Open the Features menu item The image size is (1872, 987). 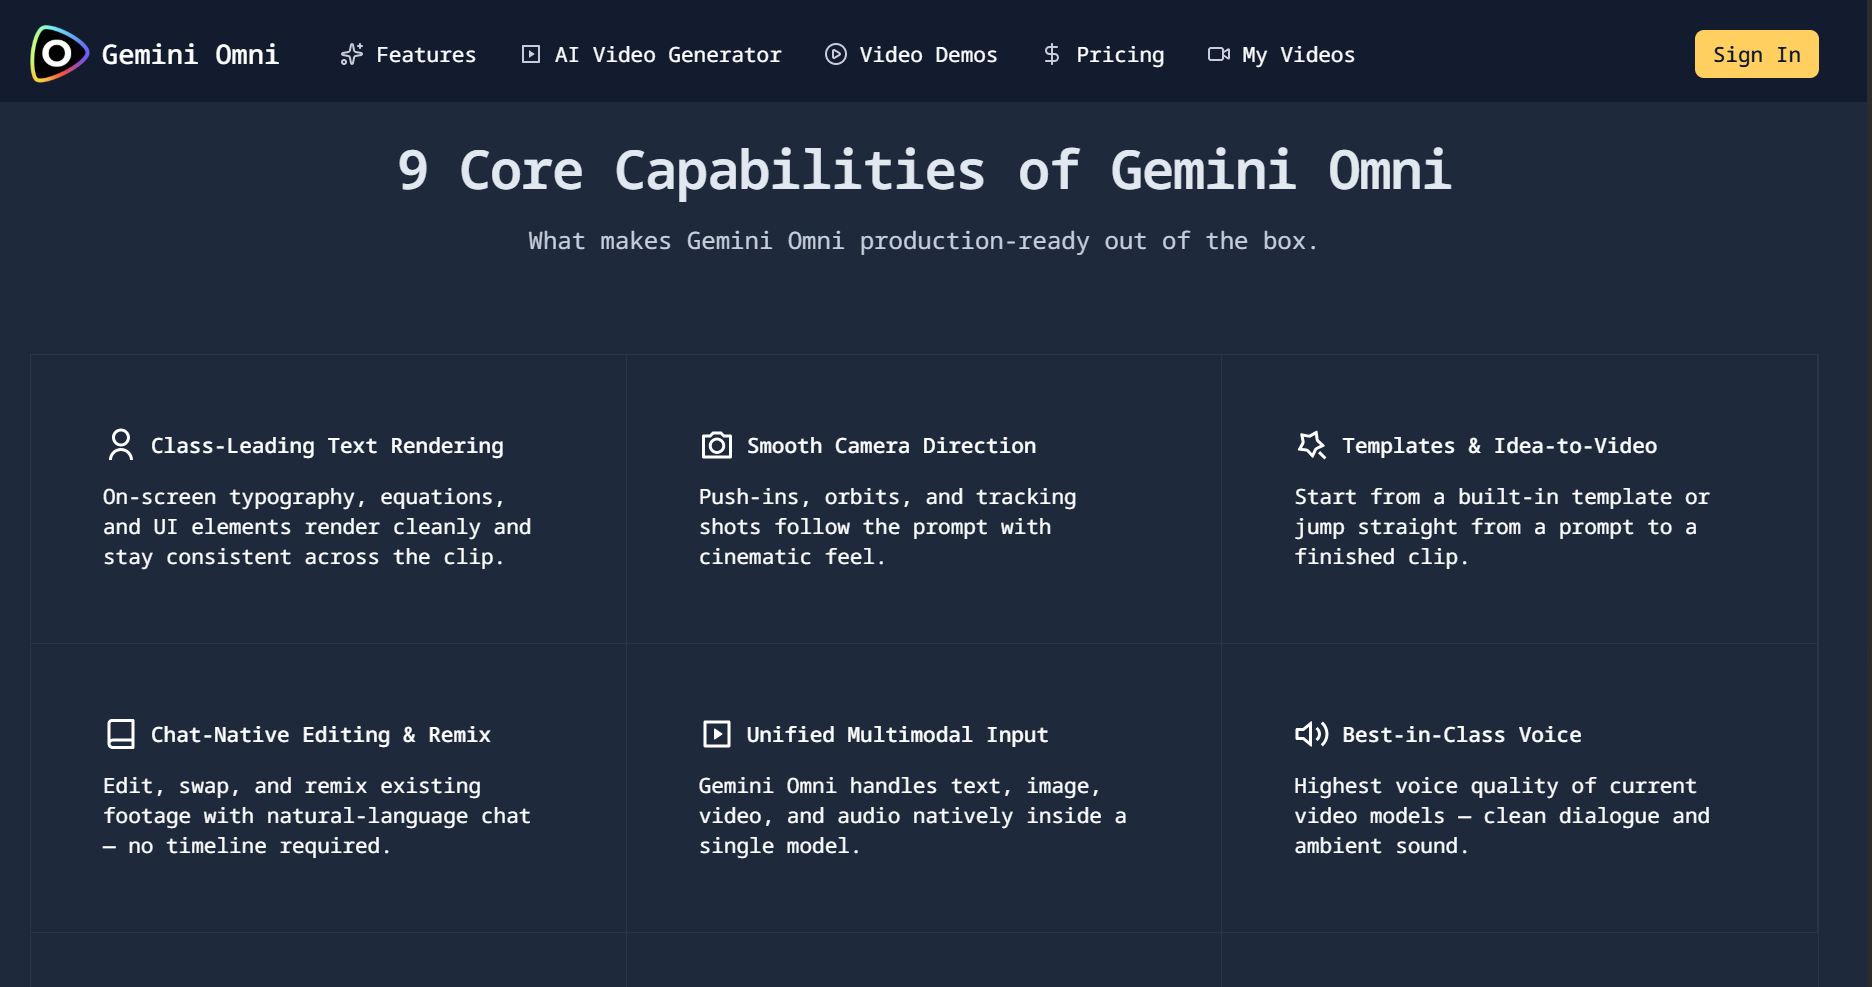tap(408, 54)
